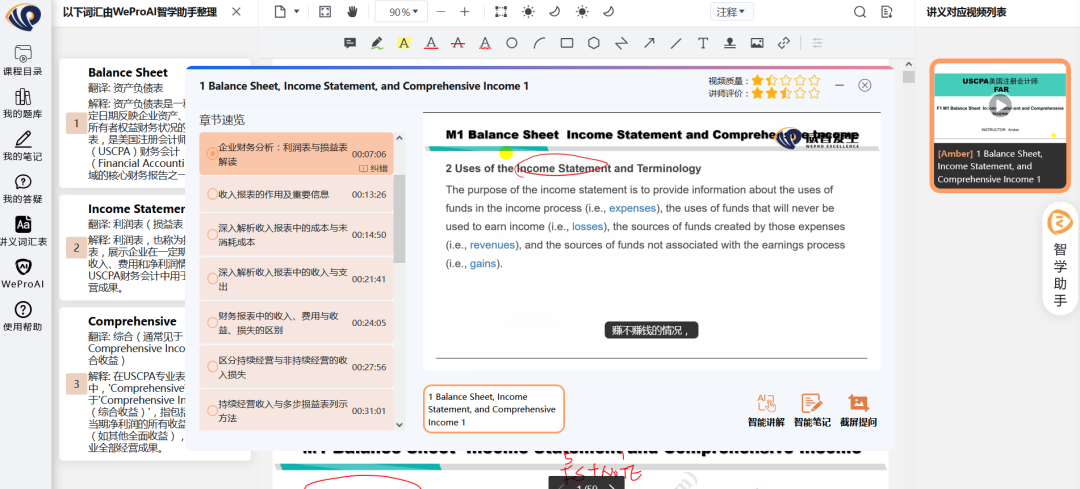Viewport: 1080px width, 489px height.
Task: Click the video title box under player
Action: coord(494,409)
